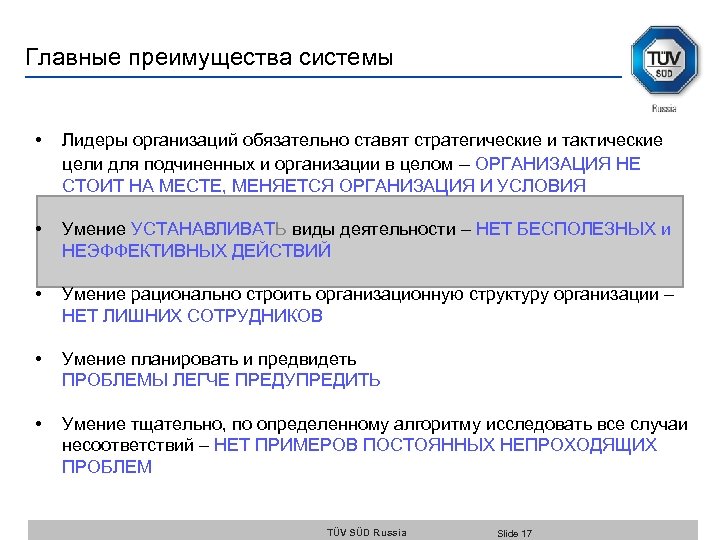Click the blue text 'НЕТ БЕСПОЛЕЗНЫХ и'
This screenshot has width=720, height=540.
tap(573, 229)
